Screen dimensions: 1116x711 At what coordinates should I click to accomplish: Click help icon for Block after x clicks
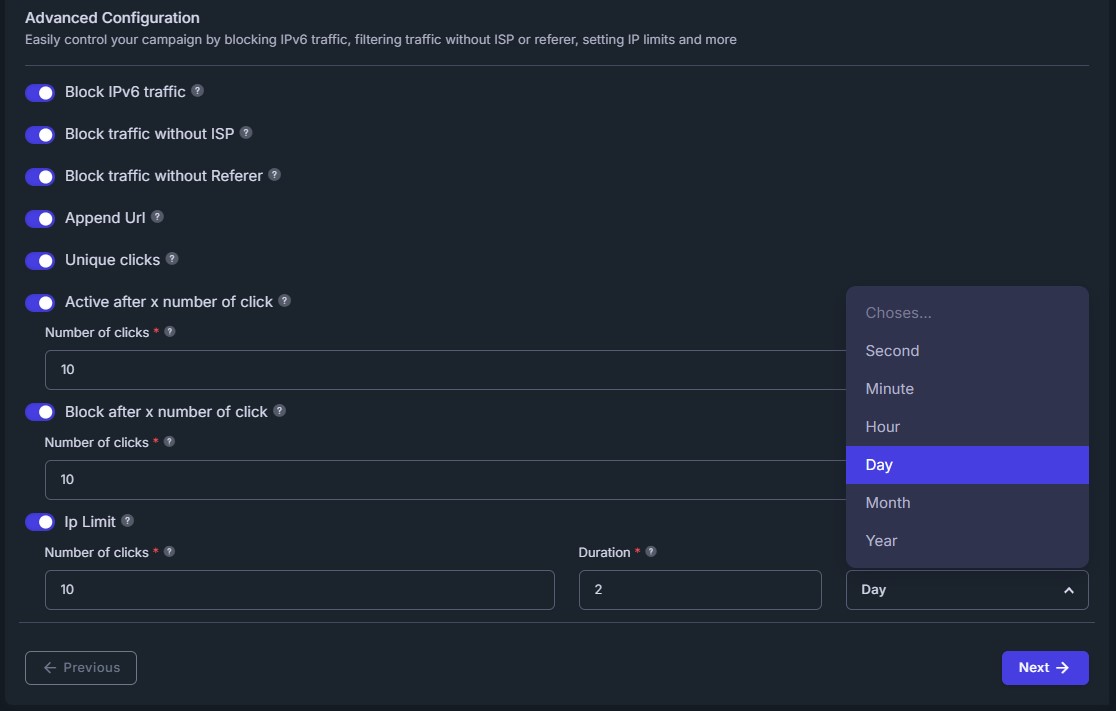(x=280, y=411)
